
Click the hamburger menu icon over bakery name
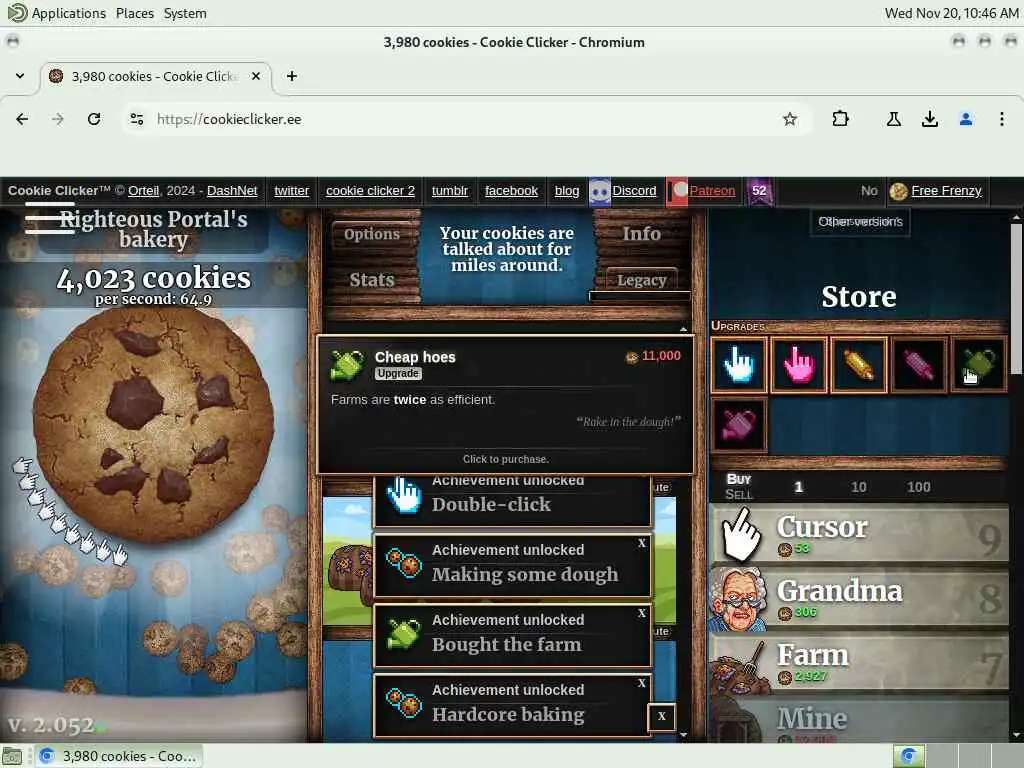50,218
